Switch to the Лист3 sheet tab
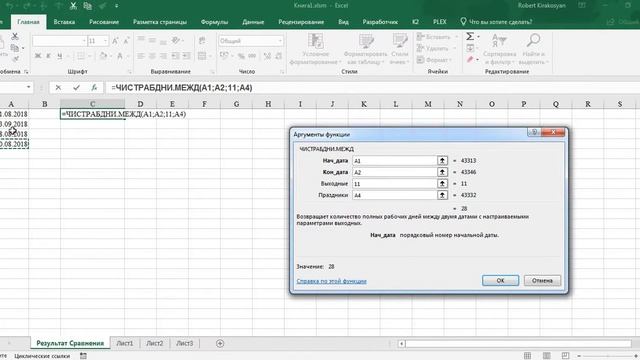640x360 pixels. (184, 344)
